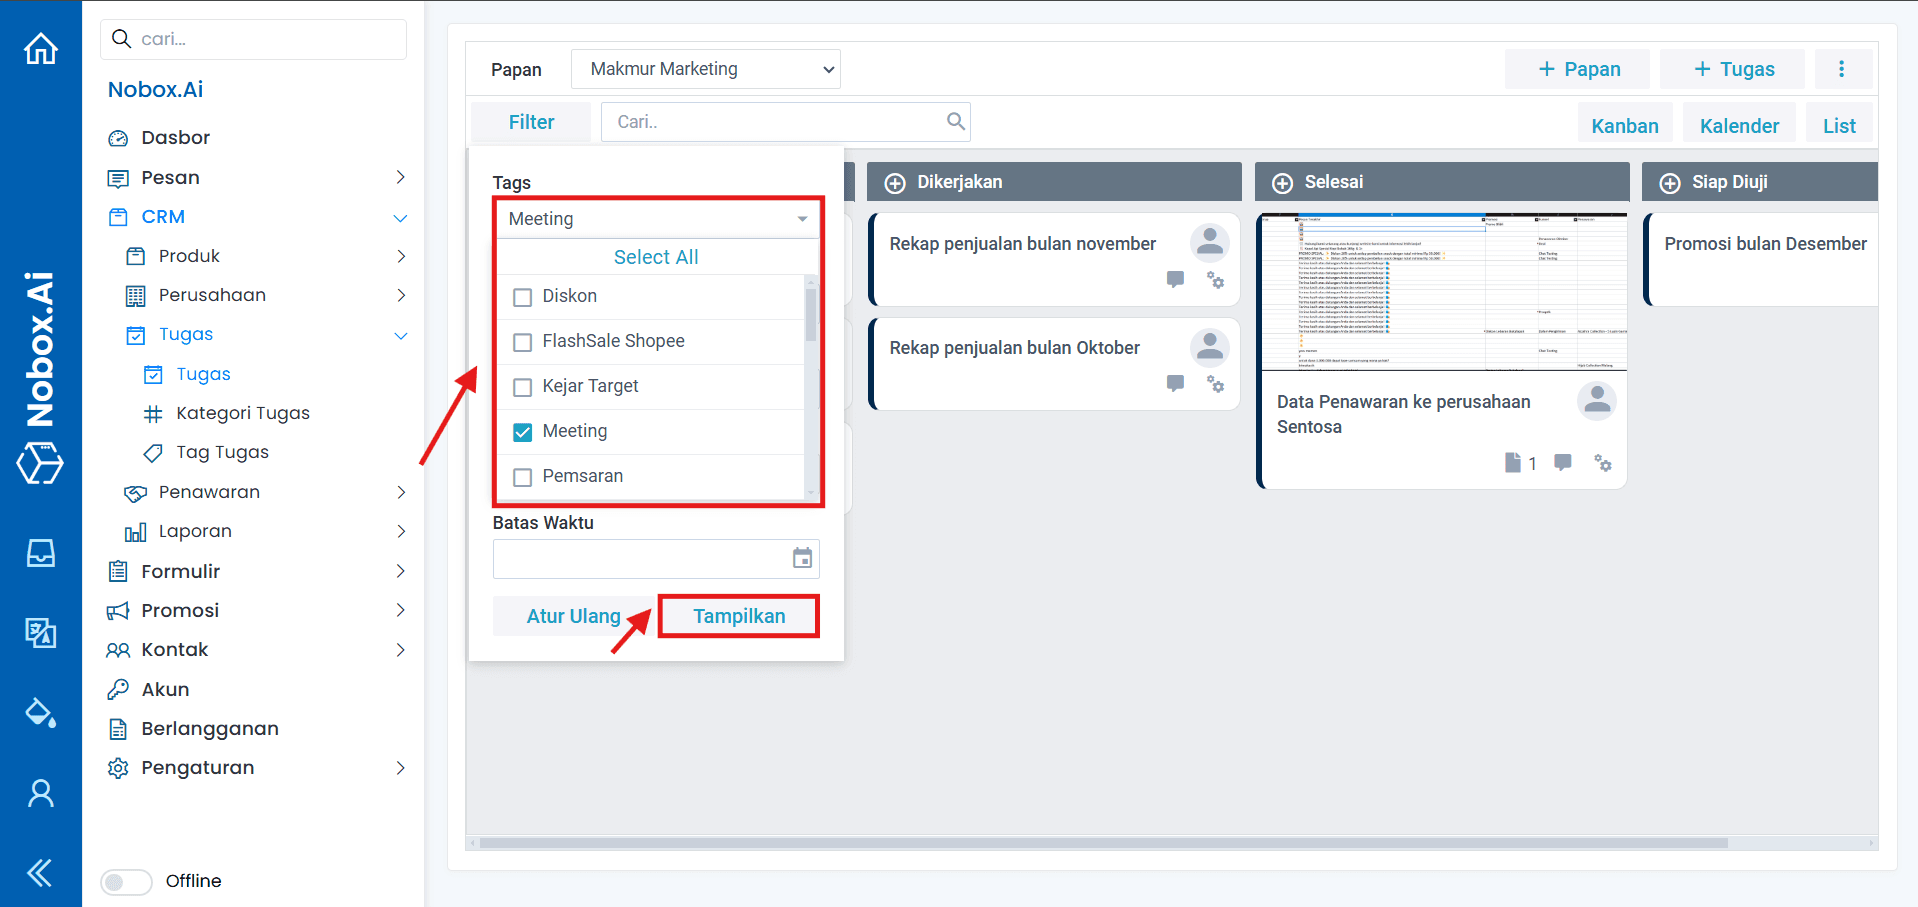Uncheck the Meeting tag checkbox
The width and height of the screenshot is (1918, 907).
[522, 432]
